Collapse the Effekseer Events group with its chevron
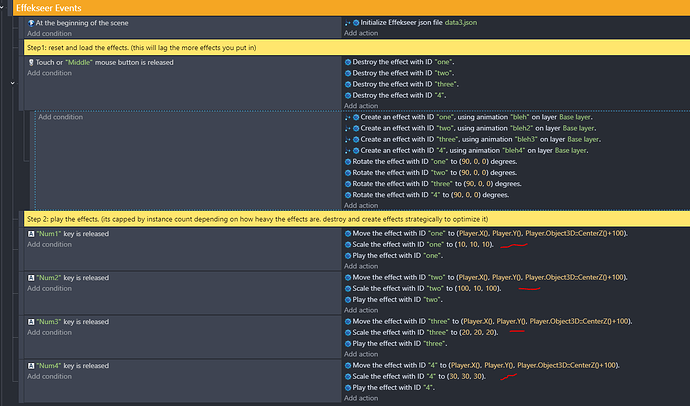690x406 pixels. tap(2, 7)
